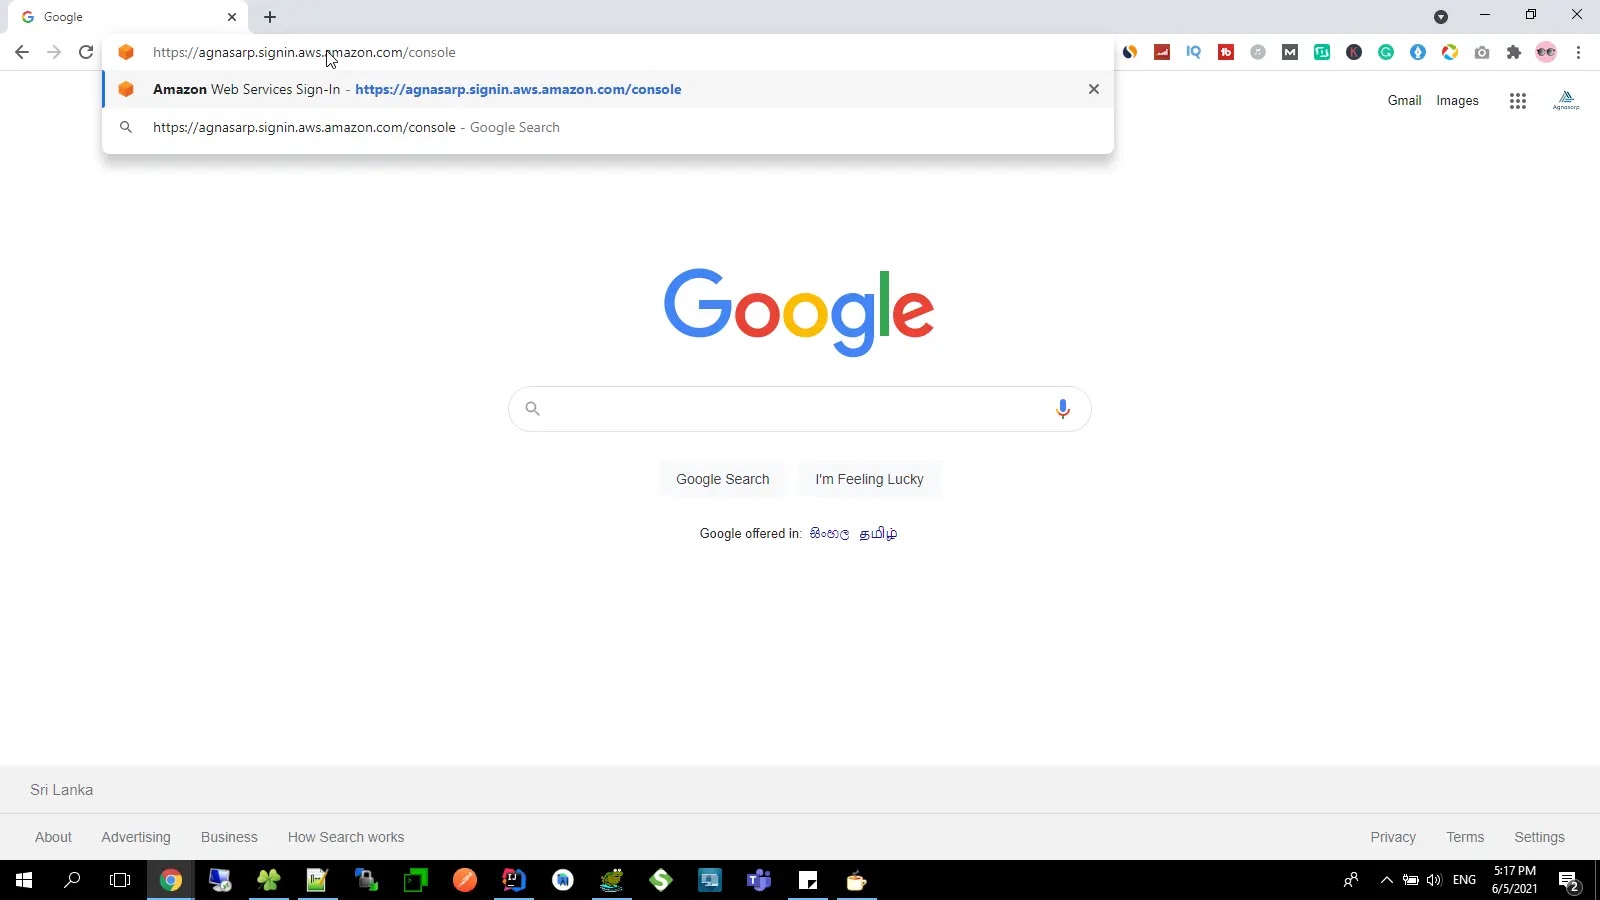Open ENG input language selector

[1464, 880]
